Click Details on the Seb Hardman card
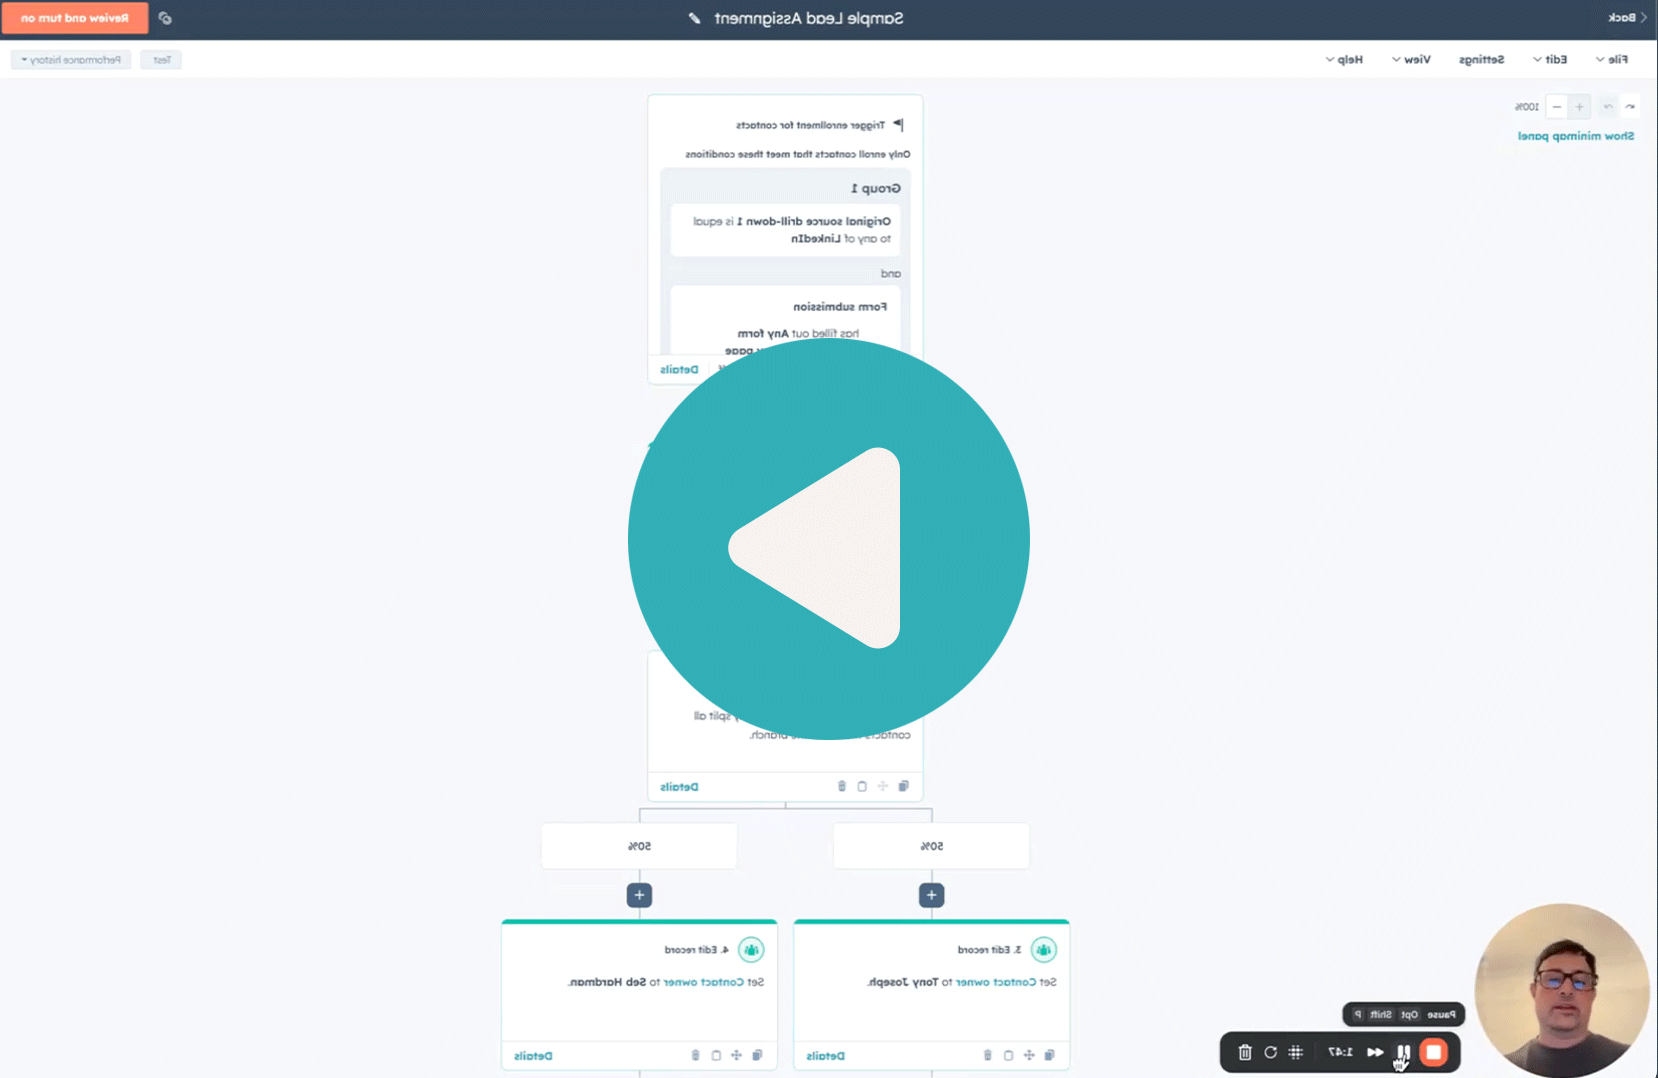The image size is (1658, 1078). 533,1055
